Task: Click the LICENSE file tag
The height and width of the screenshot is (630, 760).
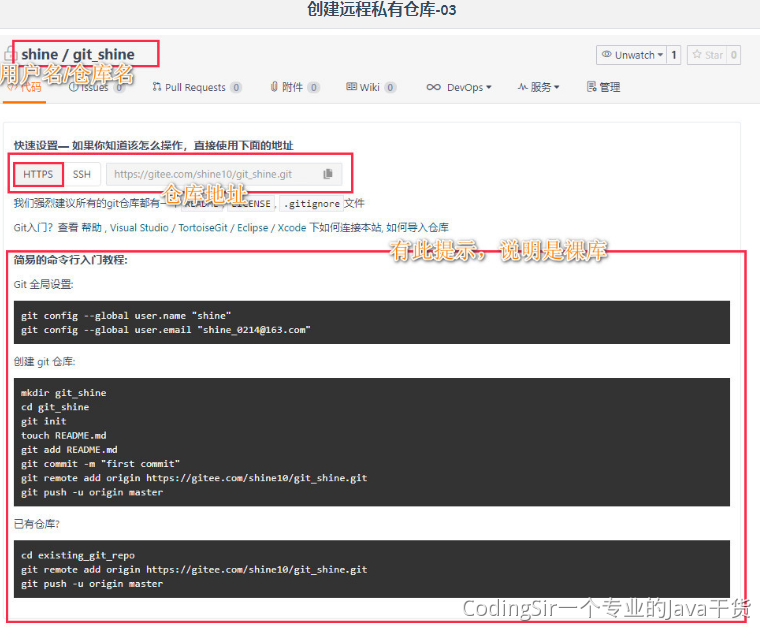Action: (250, 204)
